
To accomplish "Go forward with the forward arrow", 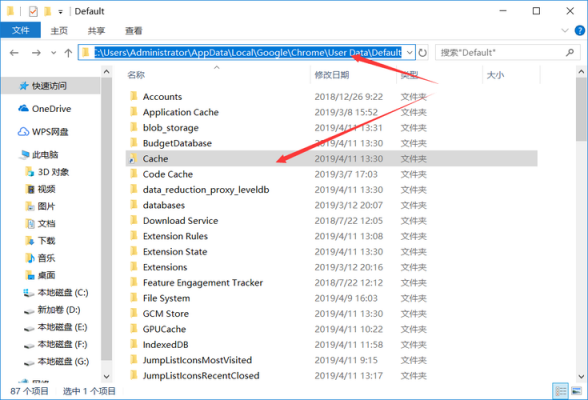I will tap(36, 53).
